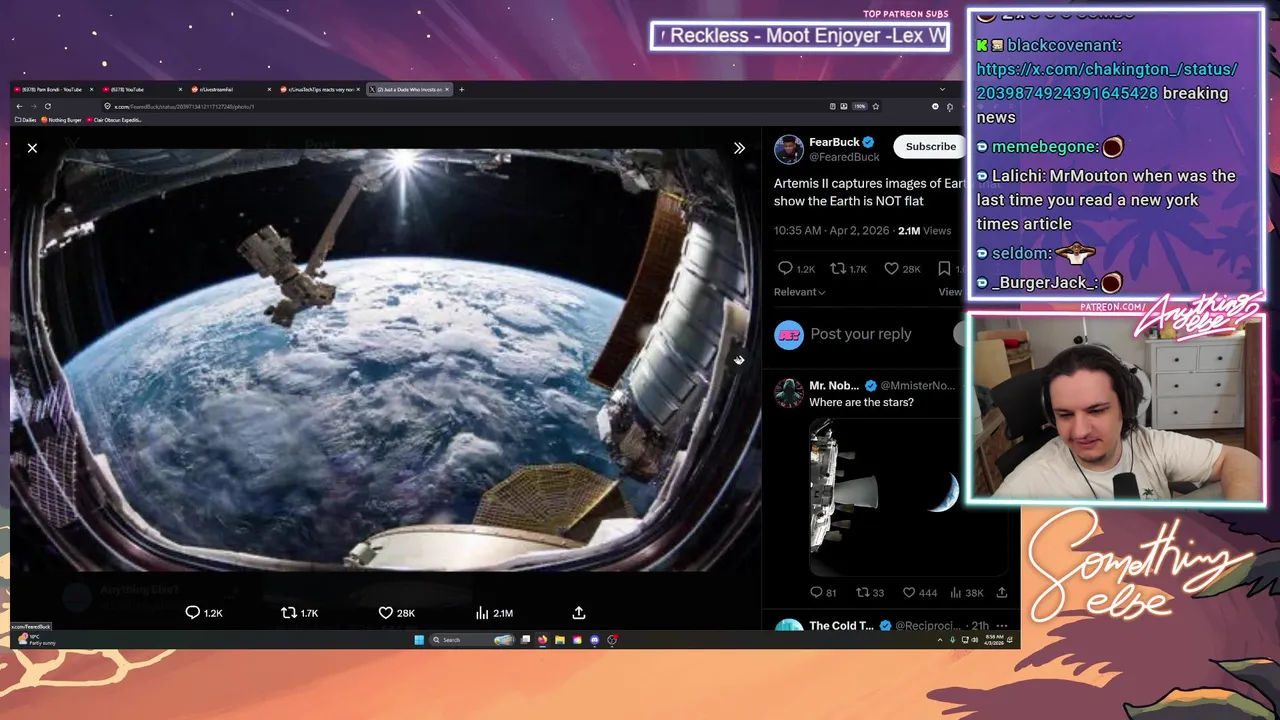Screen dimensions: 1280x720
Task: View analytics of 'Where are the stars?' comment
Action: click(956, 593)
